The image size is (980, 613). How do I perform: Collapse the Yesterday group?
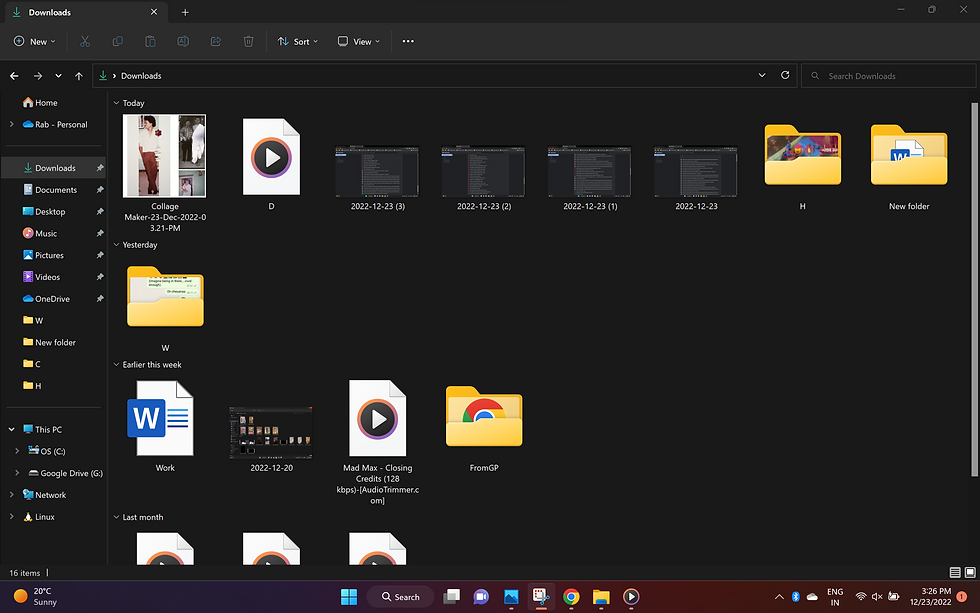tap(116, 245)
